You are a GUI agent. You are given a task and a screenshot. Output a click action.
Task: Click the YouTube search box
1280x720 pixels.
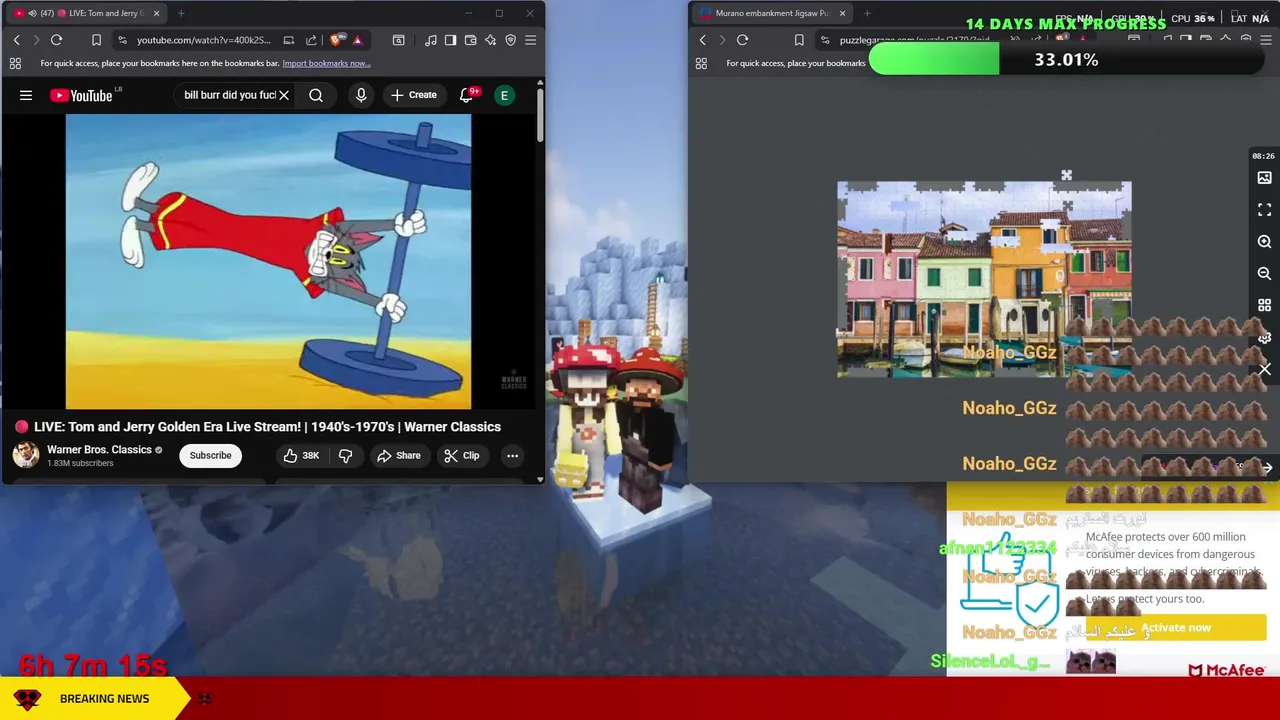pyautogui.click(x=229, y=95)
